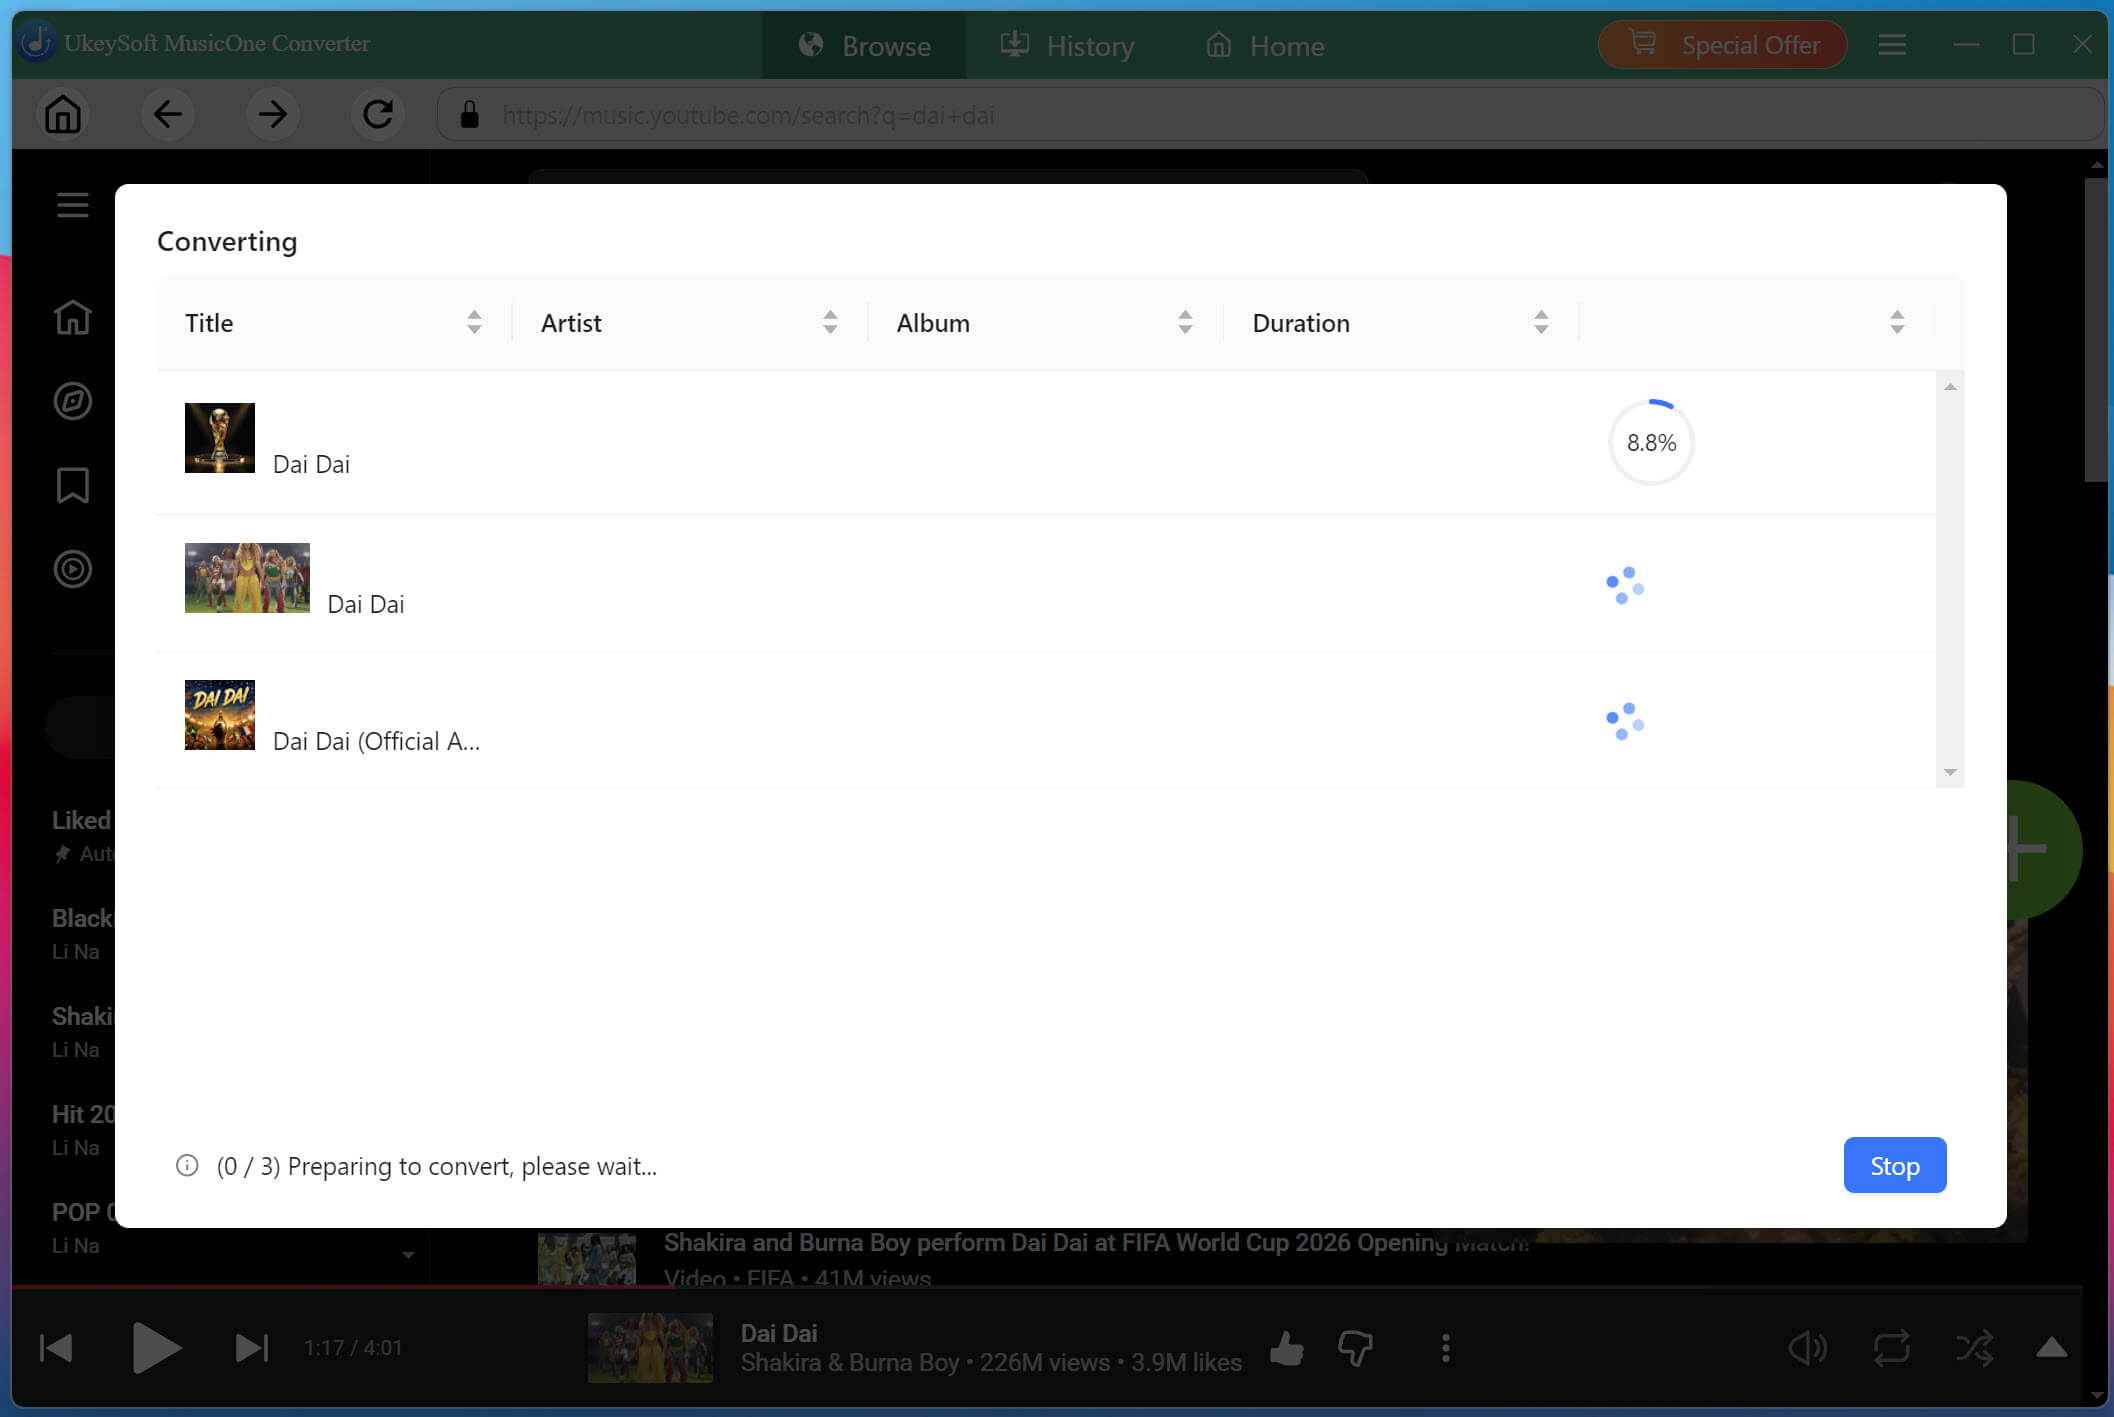Toggle the thumbs down dislike button
Image resolution: width=2114 pixels, height=1417 pixels.
[1356, 1348]
